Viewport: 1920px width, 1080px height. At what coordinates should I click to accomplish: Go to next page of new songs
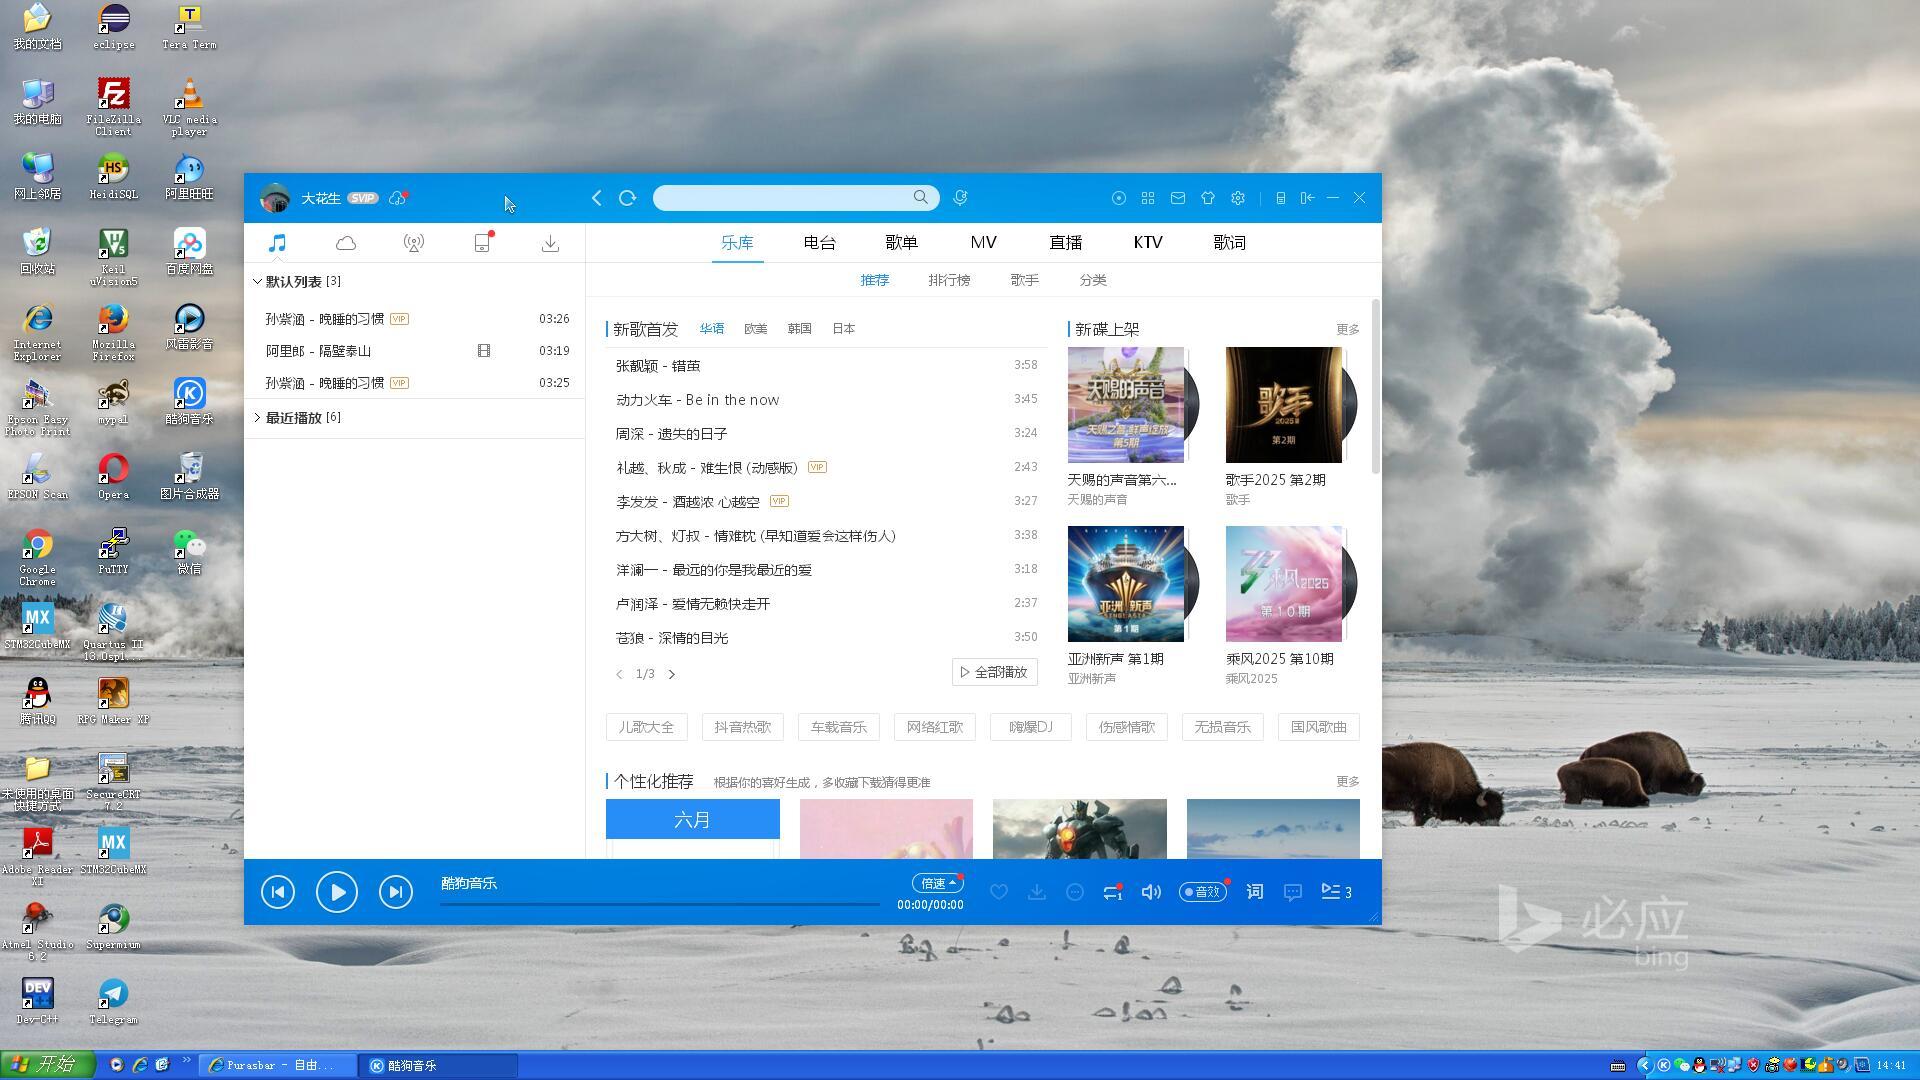(672, 674)
